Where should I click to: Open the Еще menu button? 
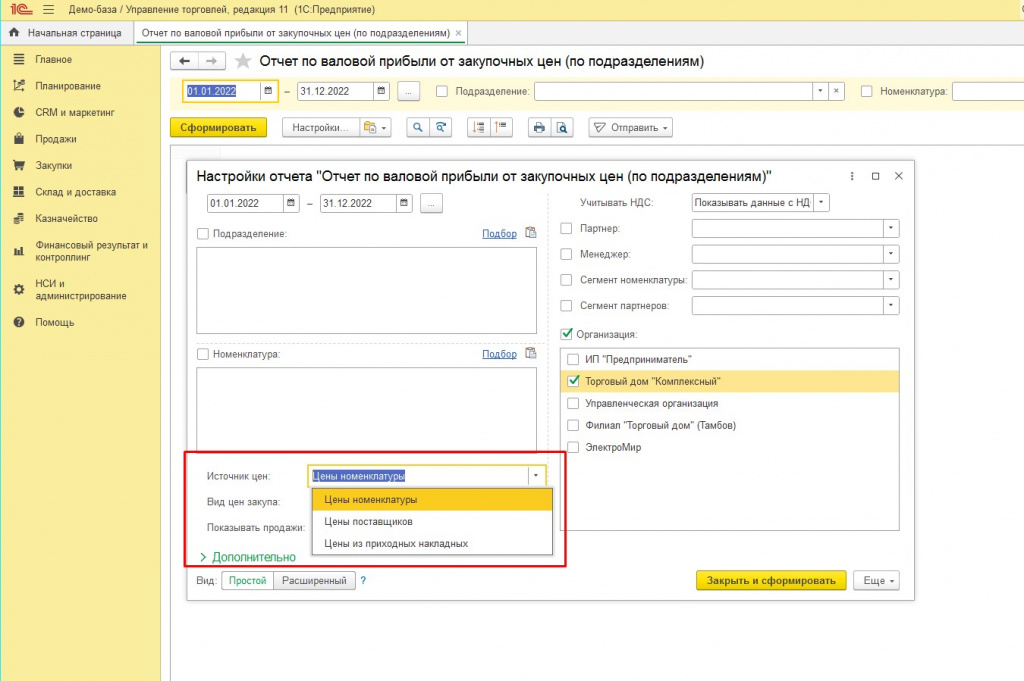876,580
